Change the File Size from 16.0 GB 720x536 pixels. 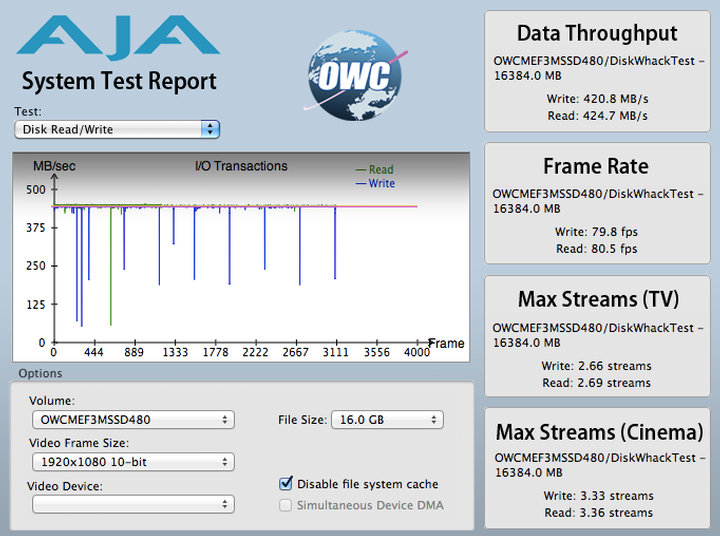click(386, 420)
